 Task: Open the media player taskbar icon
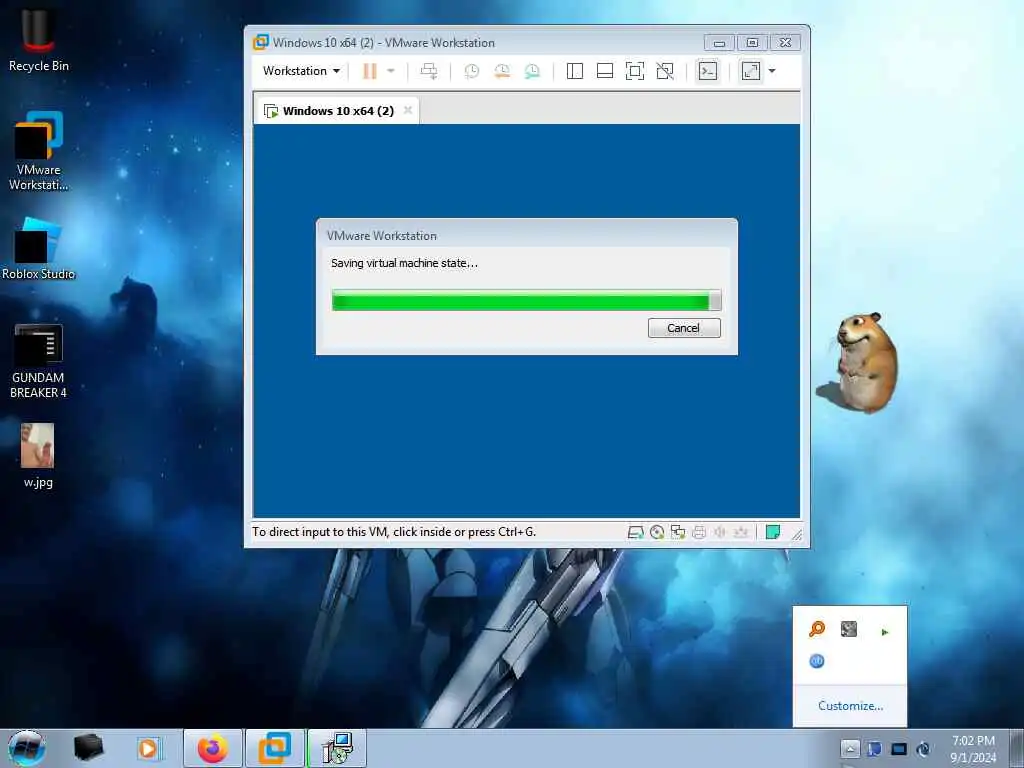(148, 748)
